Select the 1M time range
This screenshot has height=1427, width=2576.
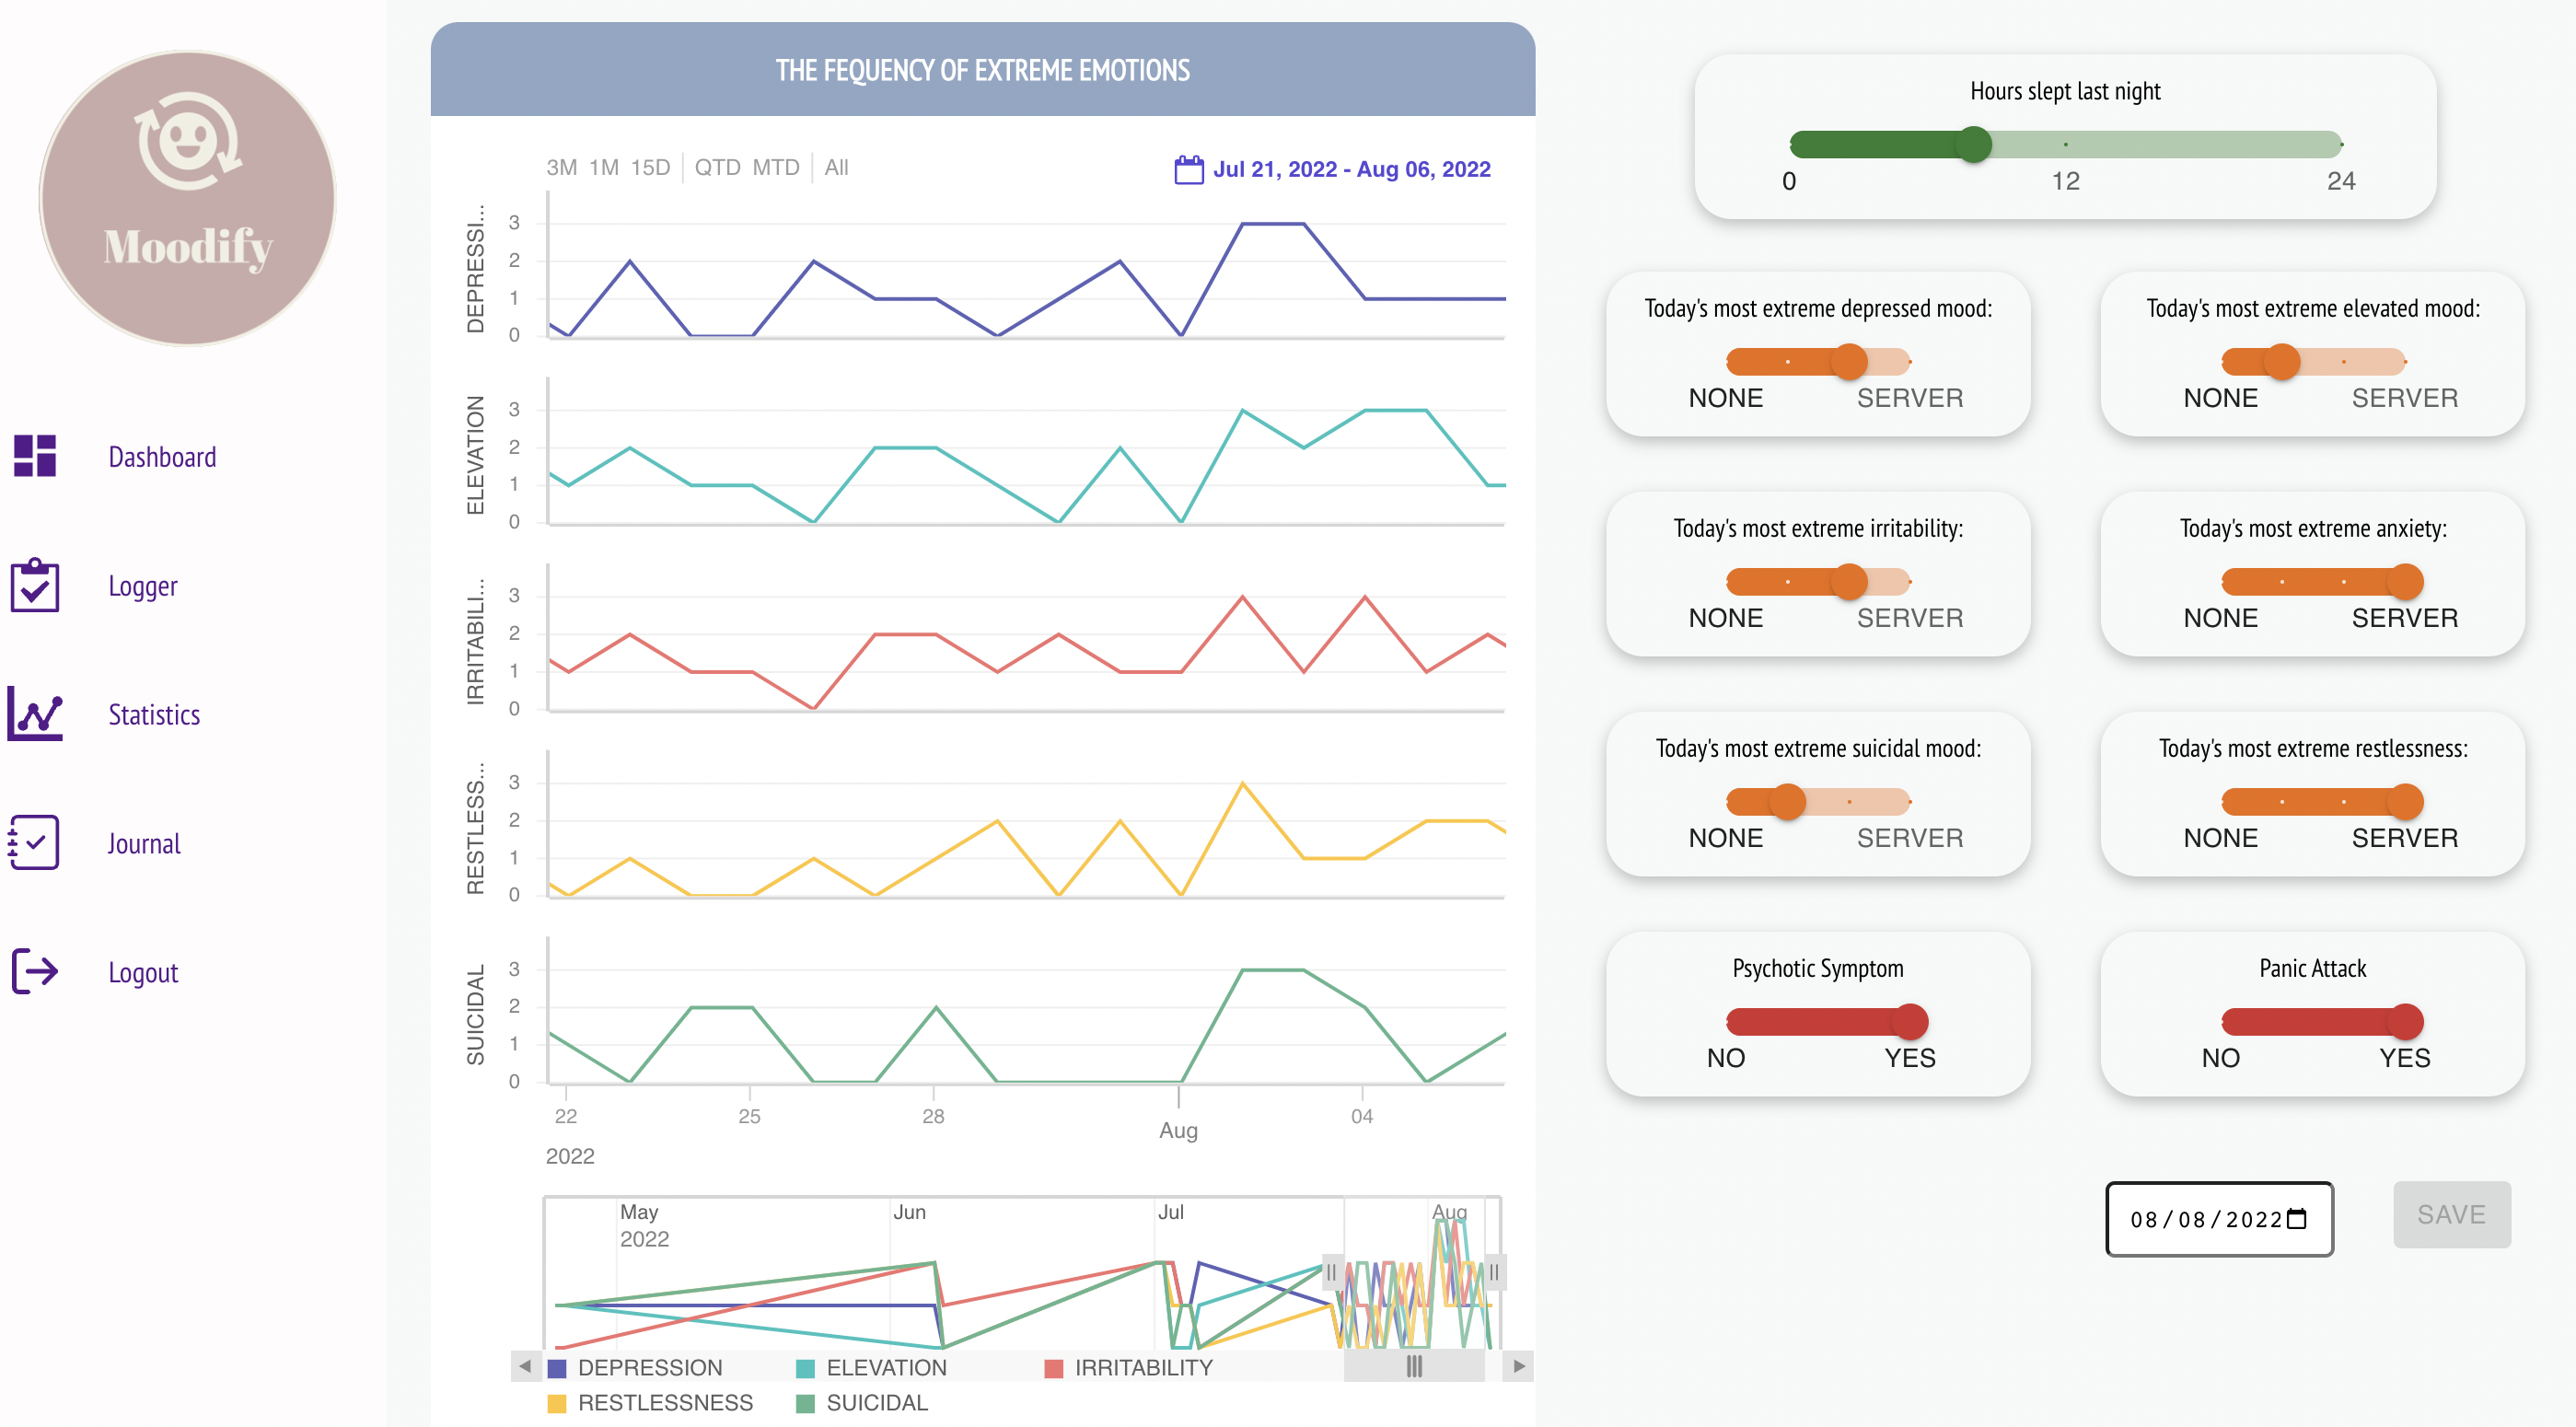[603, 167]
